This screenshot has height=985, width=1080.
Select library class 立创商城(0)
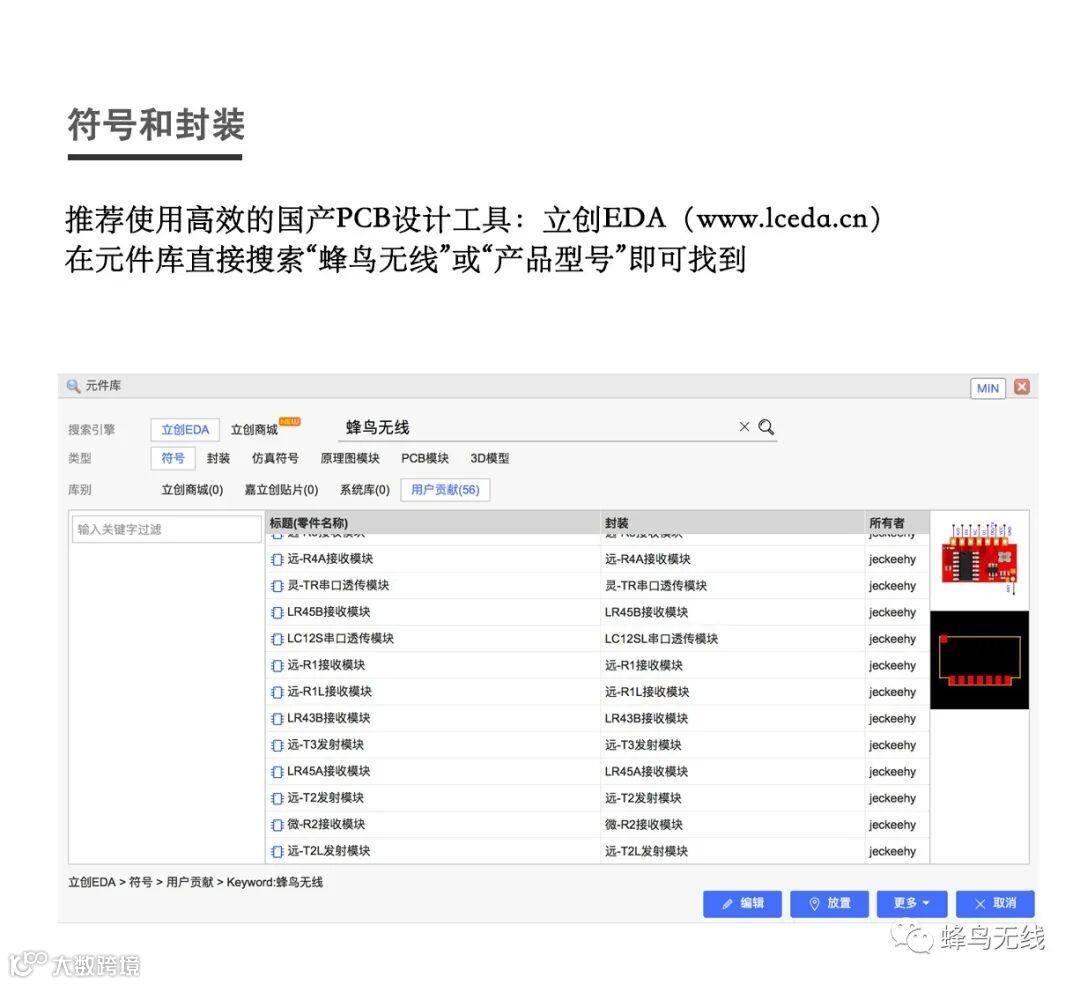tap(192, 490)
